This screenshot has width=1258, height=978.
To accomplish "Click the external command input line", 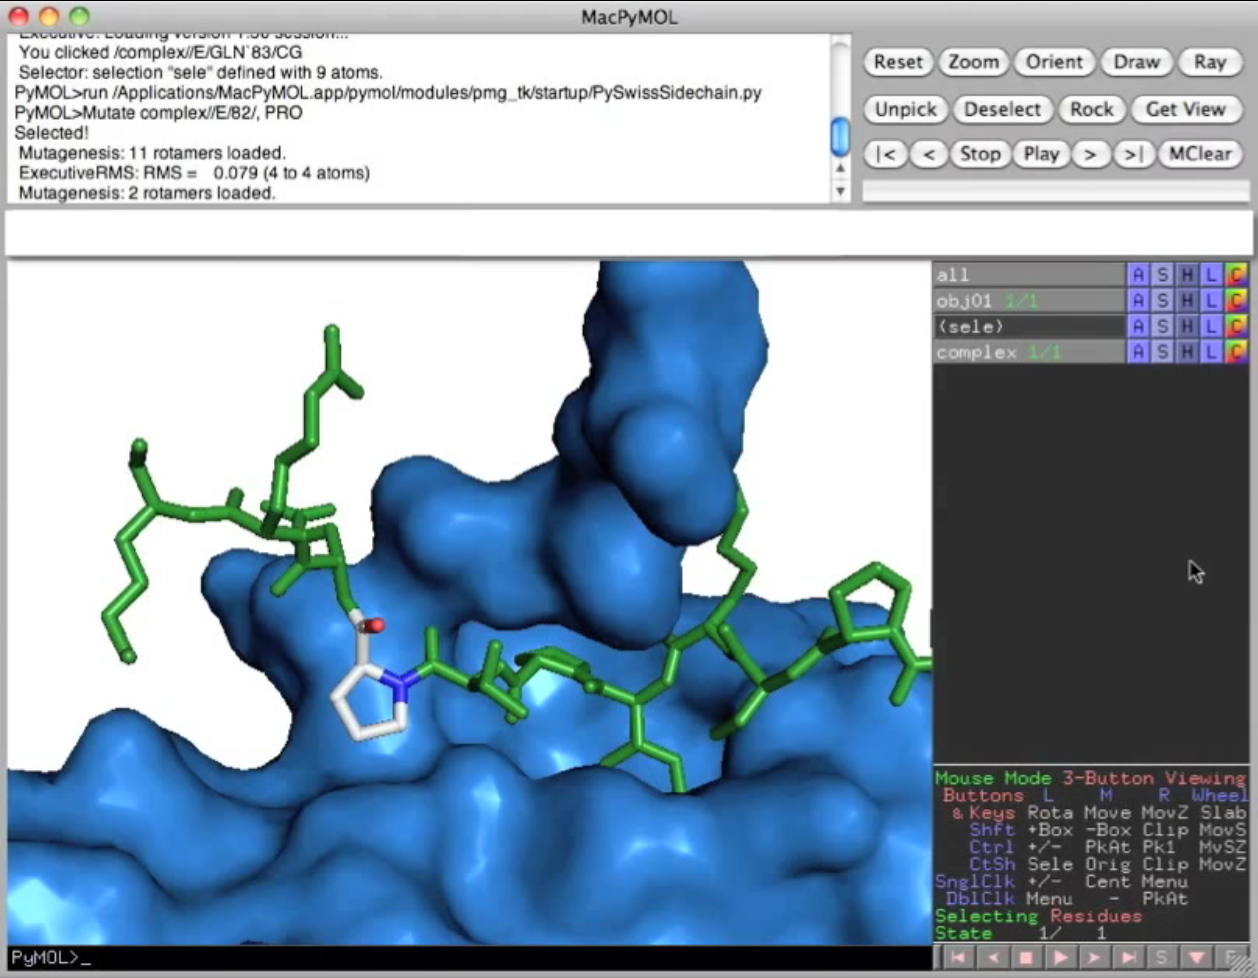I will point(629,233).
